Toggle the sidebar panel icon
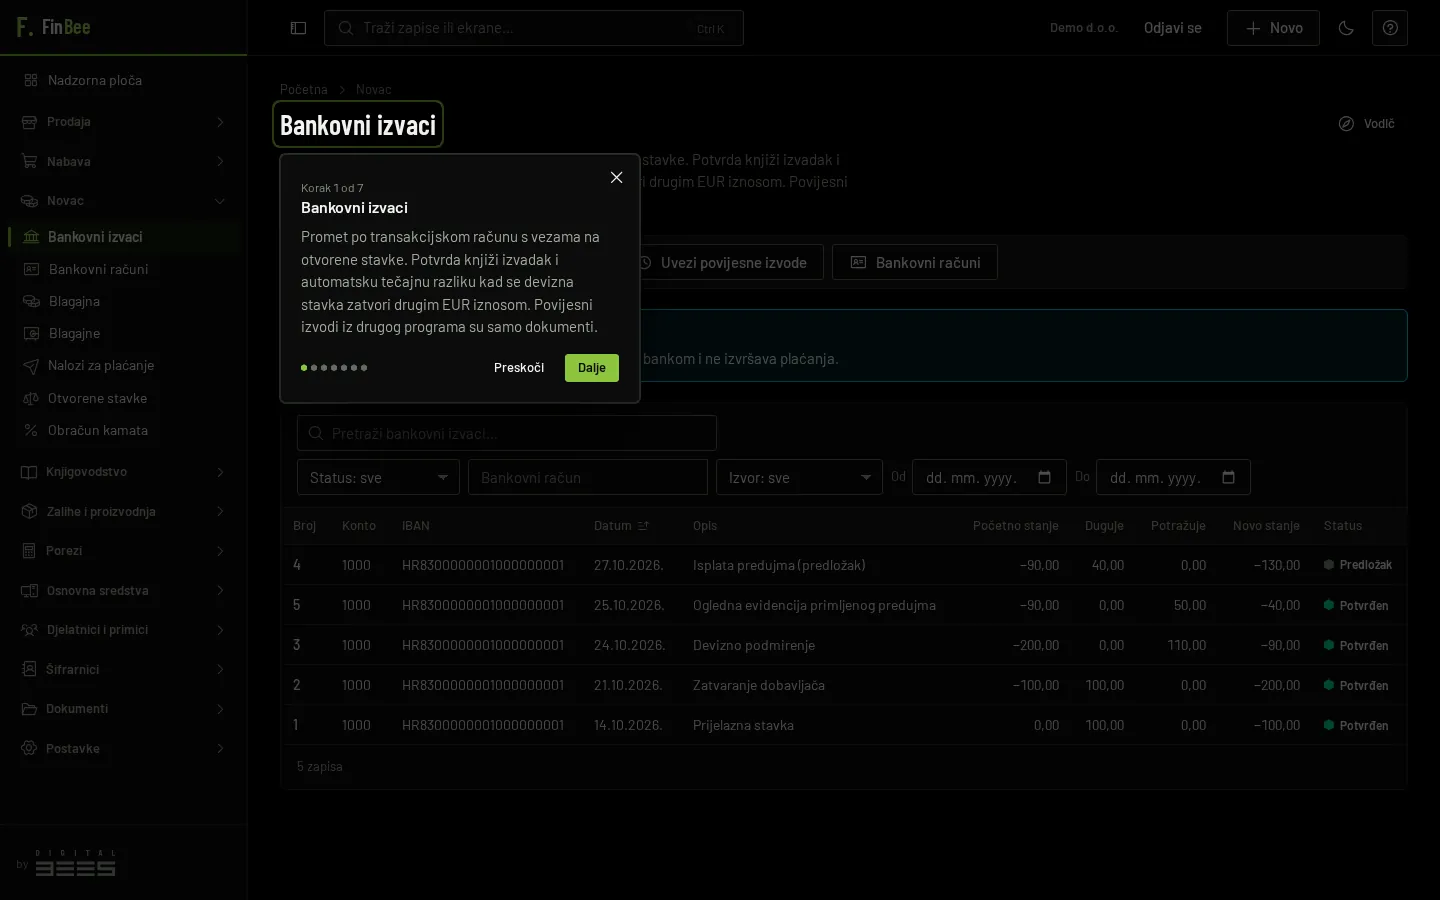1440x900 pixels. (298, 28)
